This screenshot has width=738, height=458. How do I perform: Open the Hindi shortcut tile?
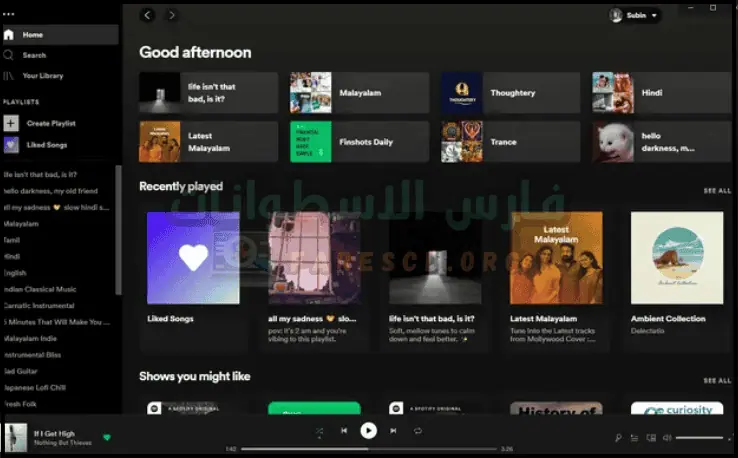pos(662,93)
